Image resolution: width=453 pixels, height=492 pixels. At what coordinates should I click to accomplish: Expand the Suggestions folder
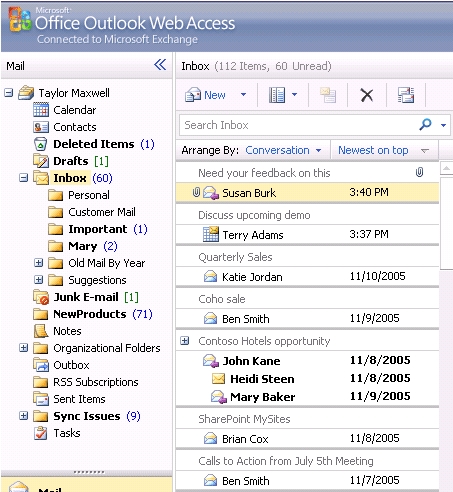(39, 280)
